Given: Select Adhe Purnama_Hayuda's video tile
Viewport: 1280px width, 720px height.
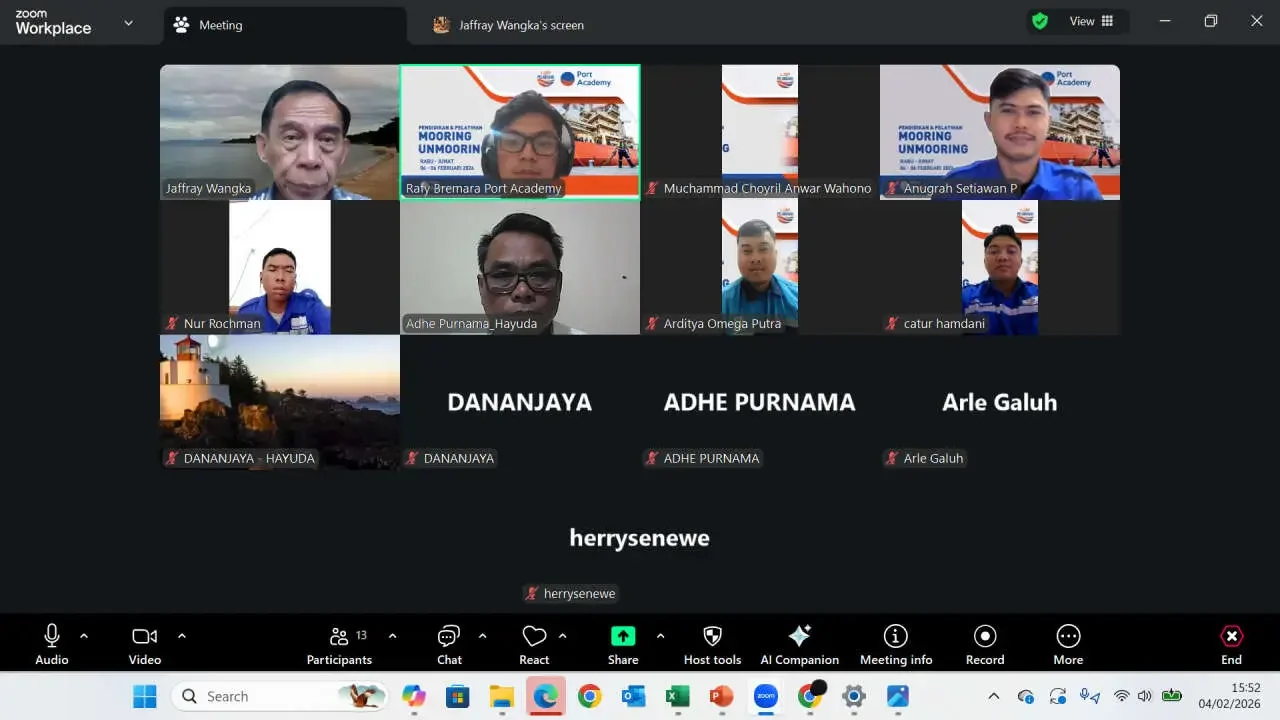Looking at the screenshot, I should 520,267.
